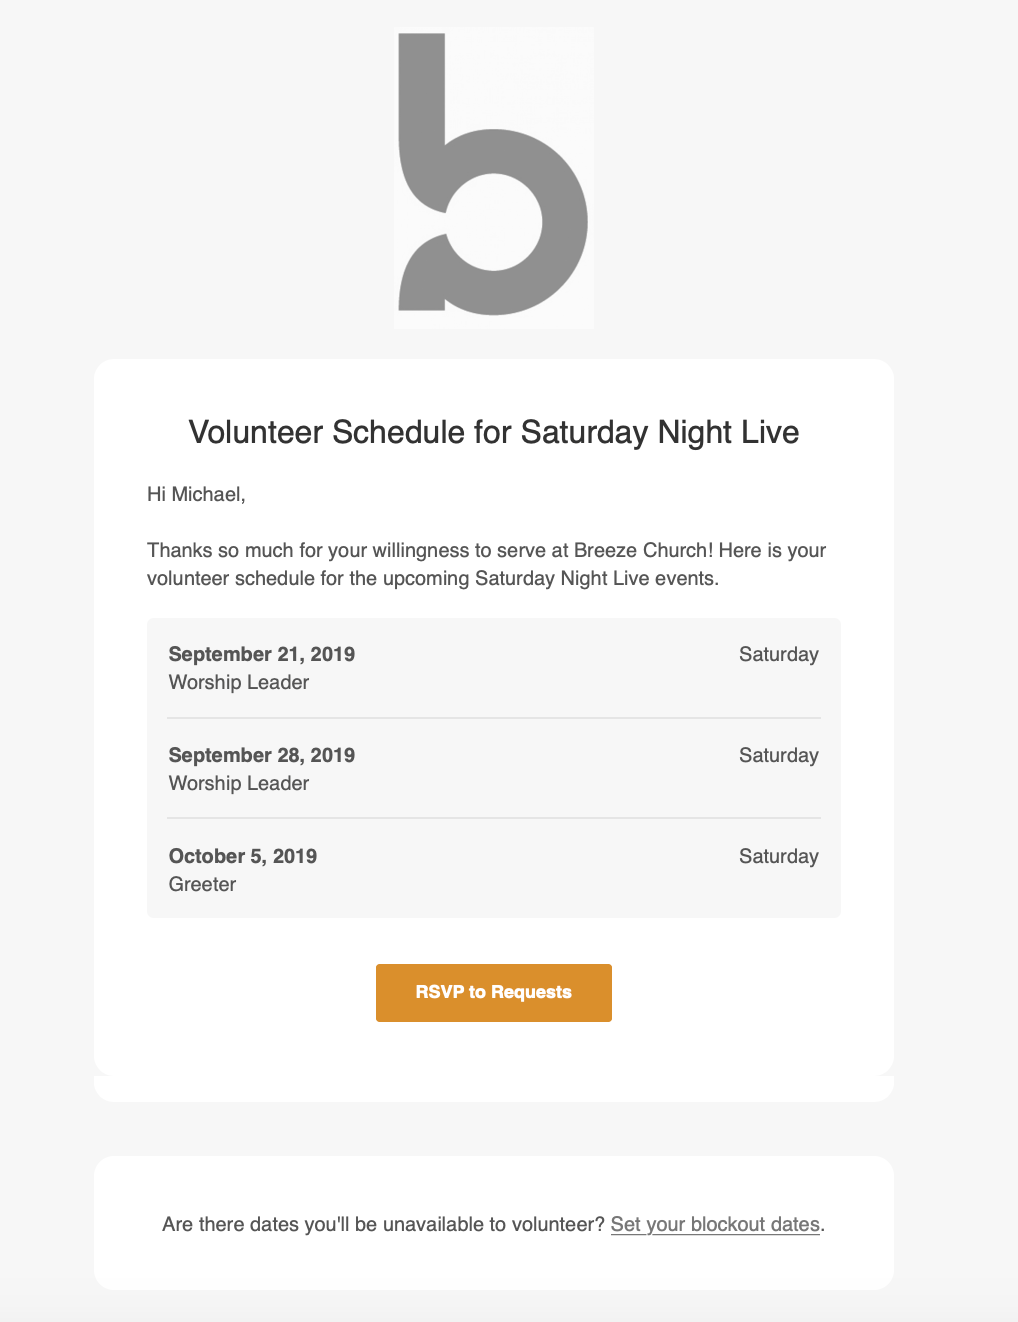
Task: Click the Saturday label beside September 28
Action: coord(779,755)
